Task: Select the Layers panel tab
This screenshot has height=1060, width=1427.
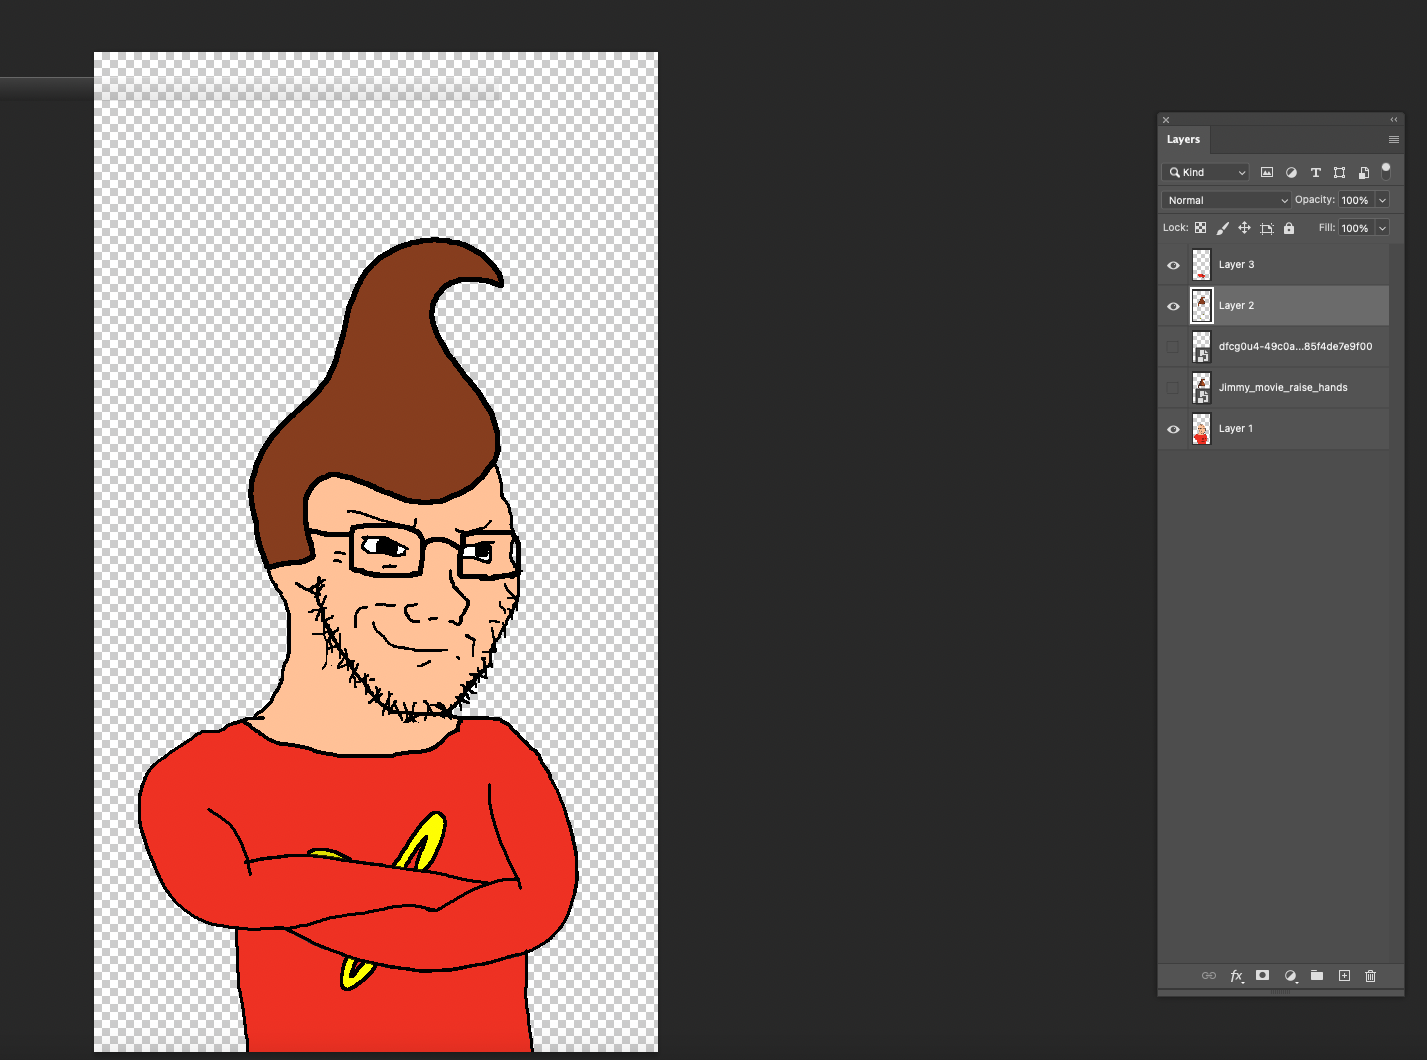Action: tap(1183, 140)
